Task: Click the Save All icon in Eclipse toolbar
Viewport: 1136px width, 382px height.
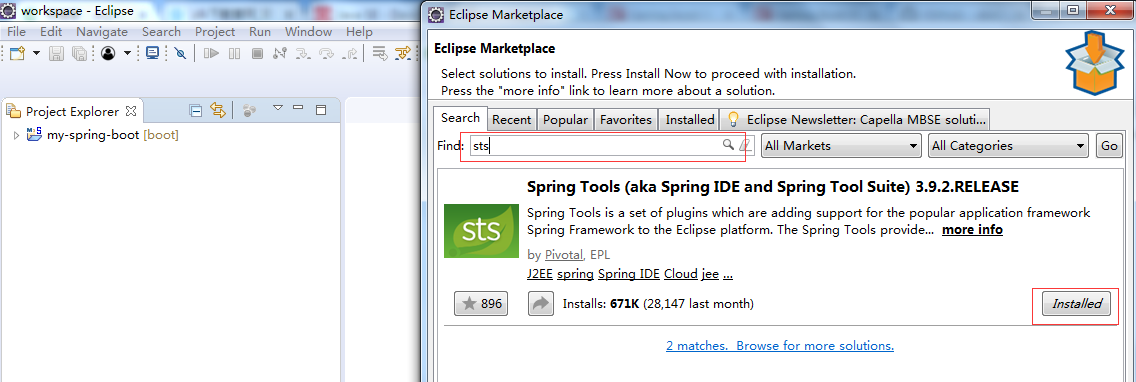Action: pos(79,53)
